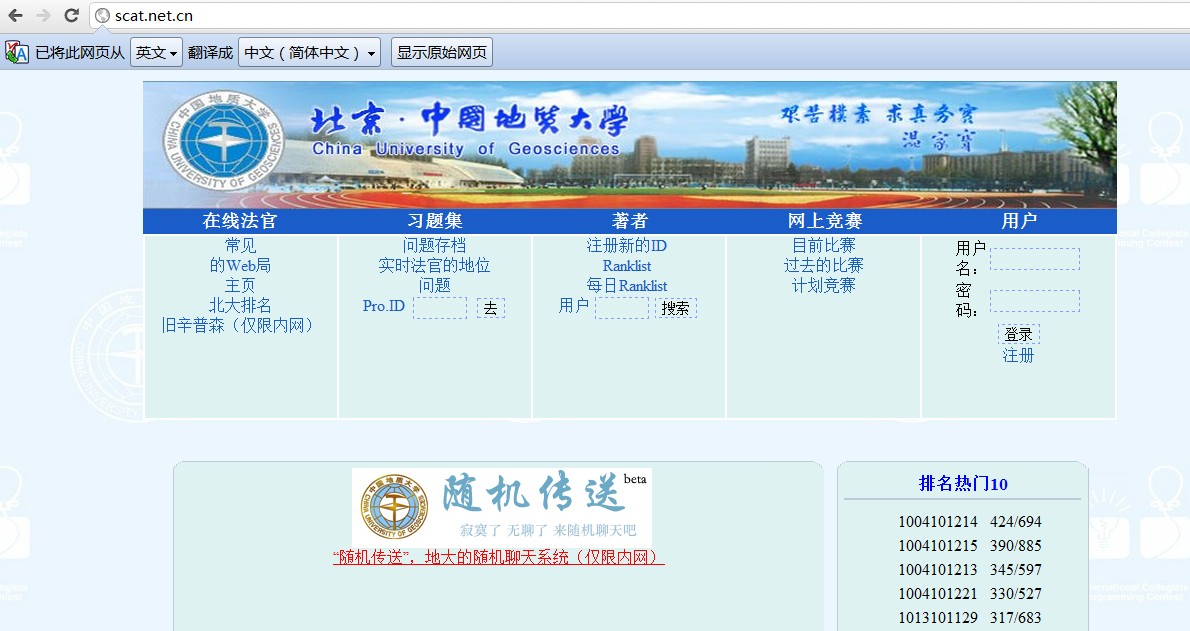1190x631 pixels.
Task: Click the 搜索 button
Action: (x=675, y=308)
